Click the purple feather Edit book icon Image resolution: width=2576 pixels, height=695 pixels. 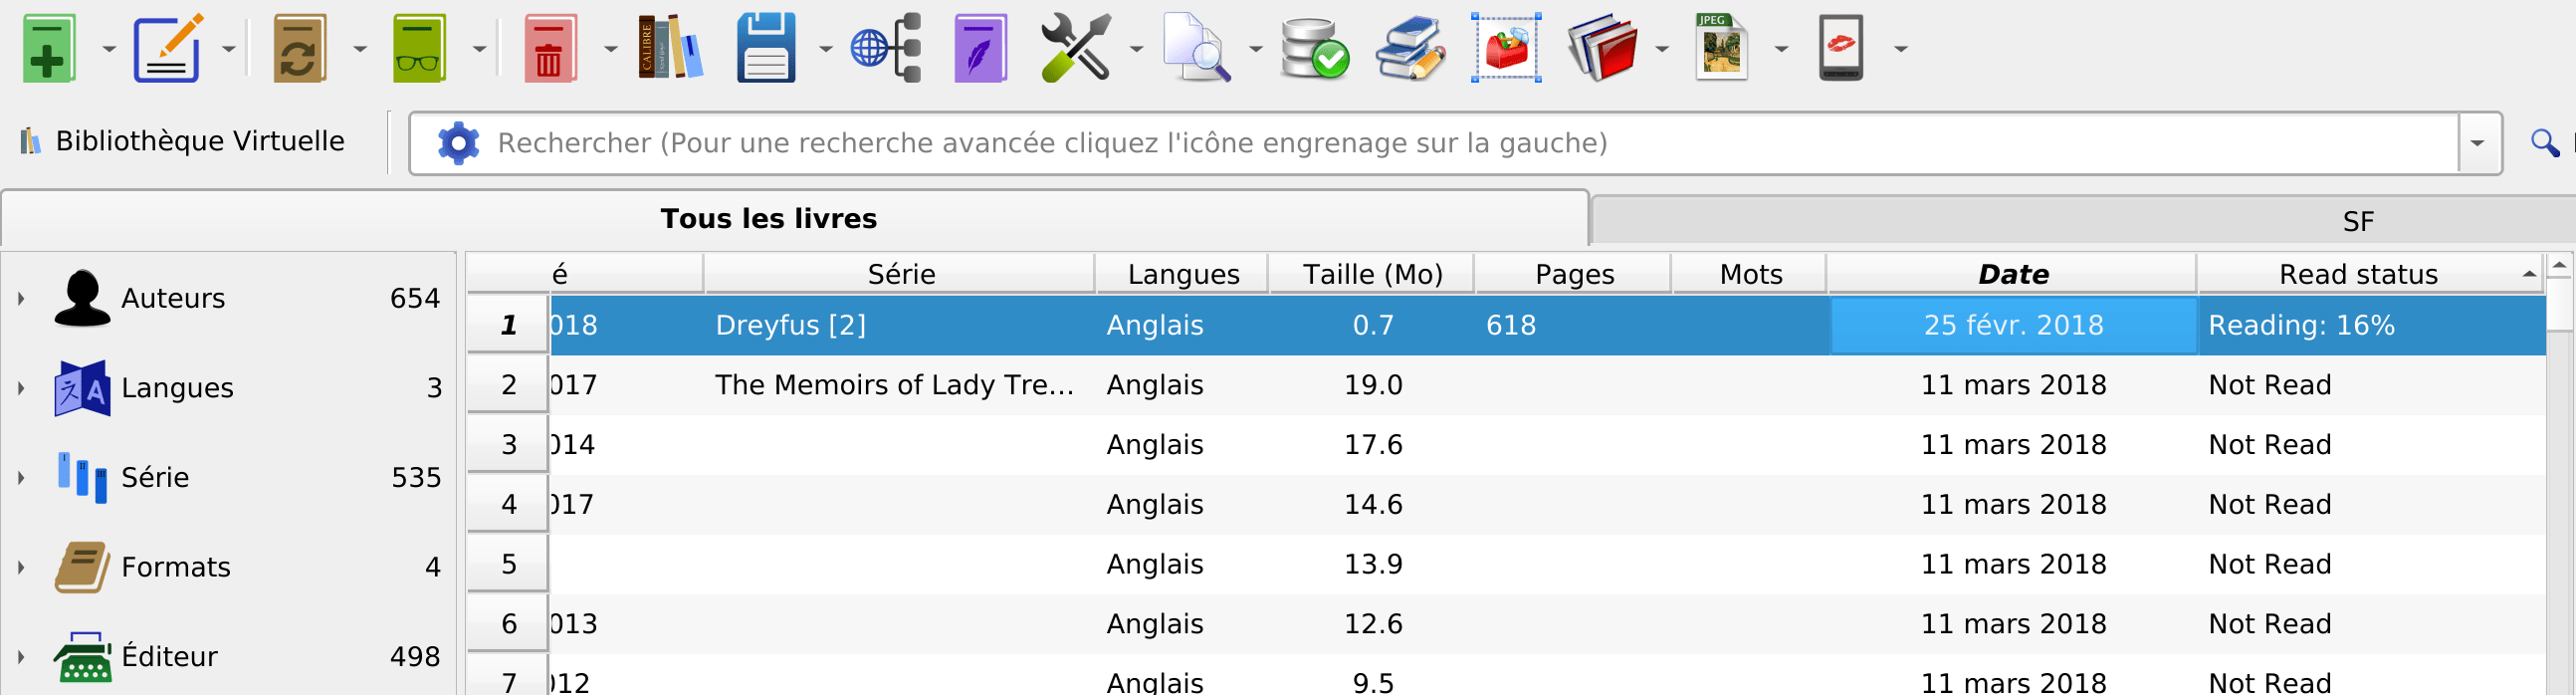(980, 47)
